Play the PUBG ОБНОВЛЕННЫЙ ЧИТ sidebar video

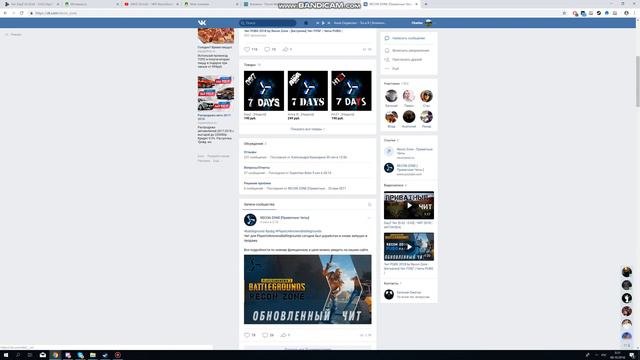click(x=409, y=247)
